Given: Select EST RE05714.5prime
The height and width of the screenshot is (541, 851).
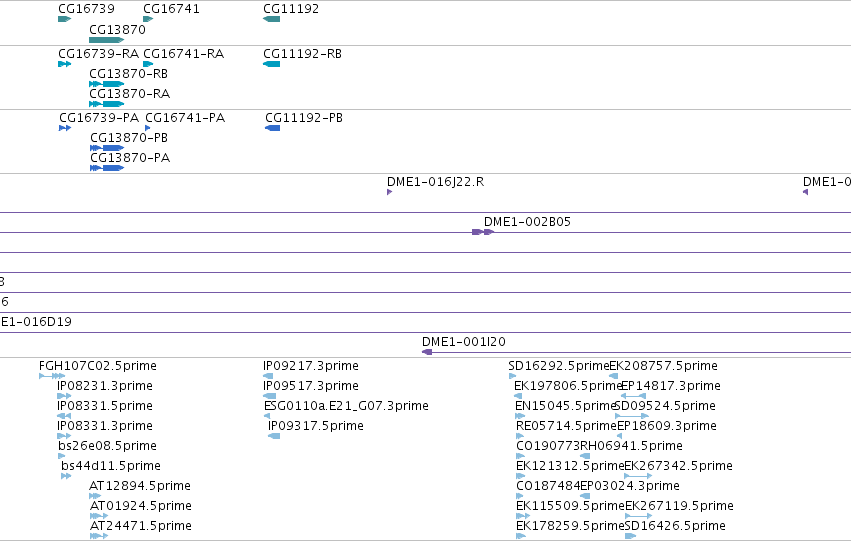Looking at the screenshot, I should [x=566, y=426].
